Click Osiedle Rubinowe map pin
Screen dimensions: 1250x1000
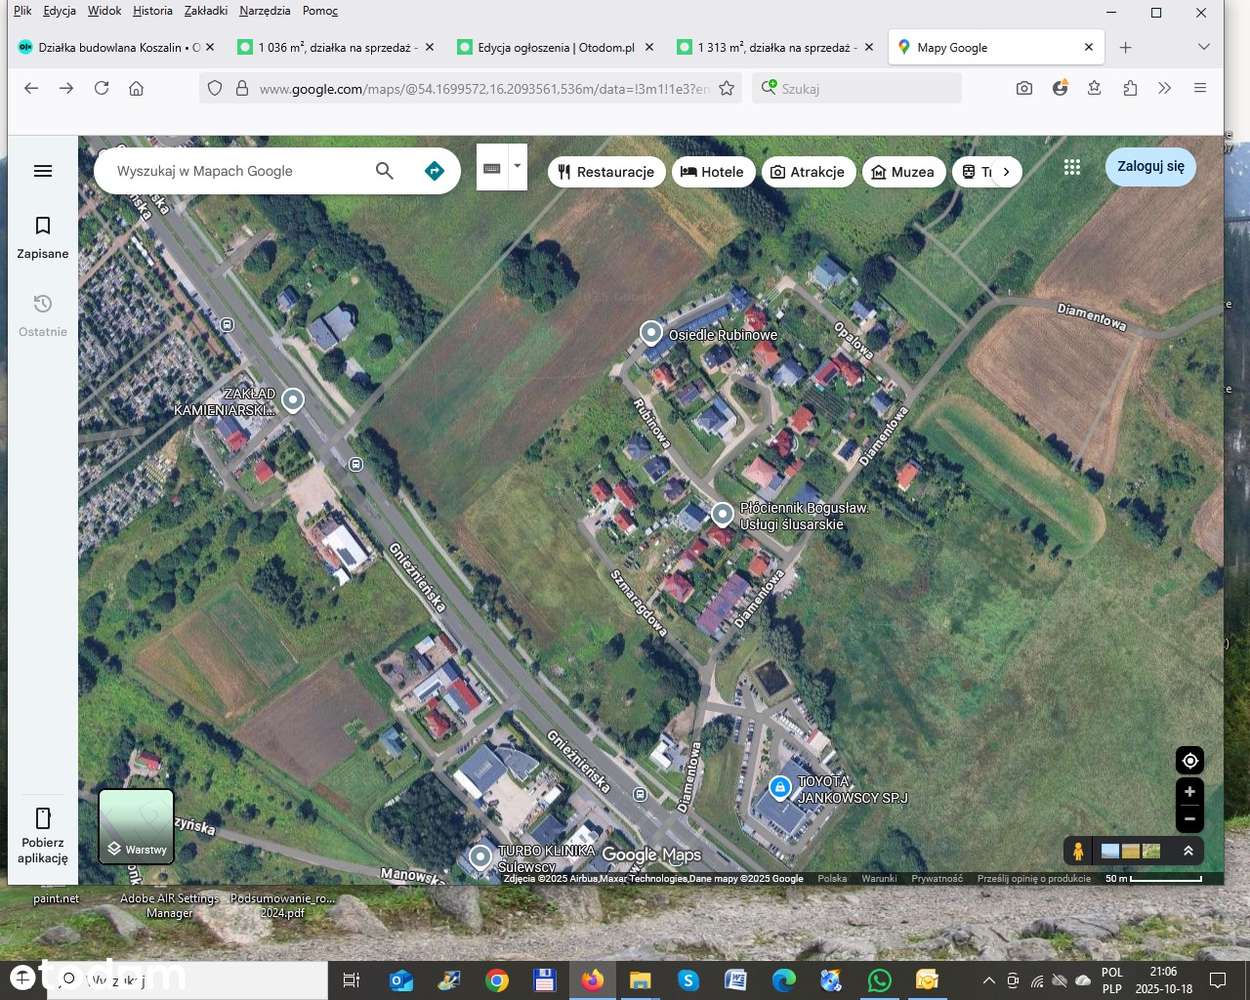tap(651, 332)
